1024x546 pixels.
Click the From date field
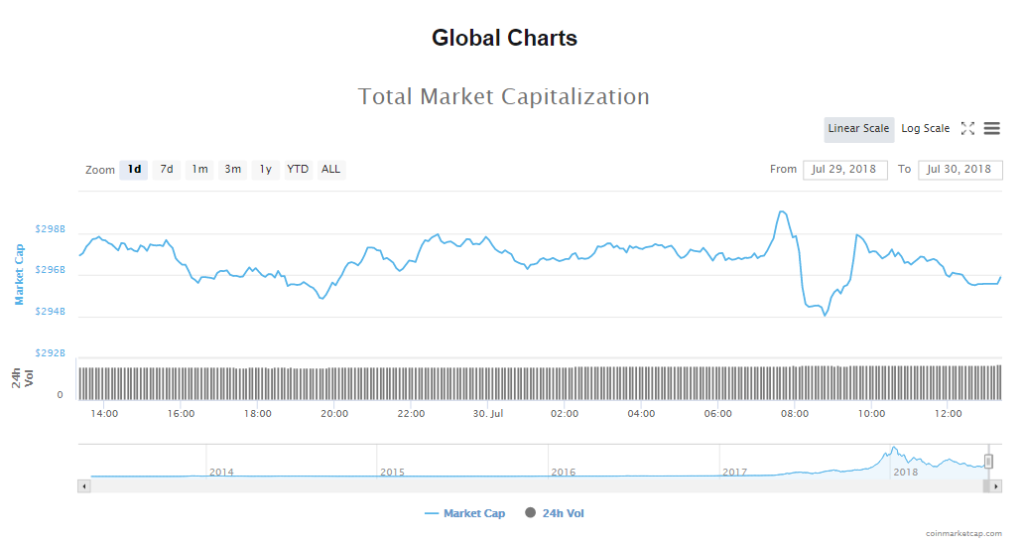click(x=844, y=169)
